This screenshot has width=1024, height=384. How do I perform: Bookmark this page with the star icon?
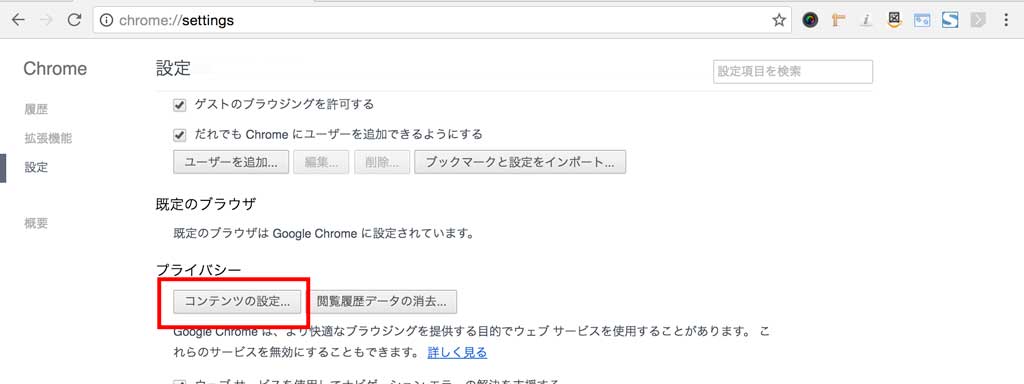pyautogui.click(x=778, y=20)
